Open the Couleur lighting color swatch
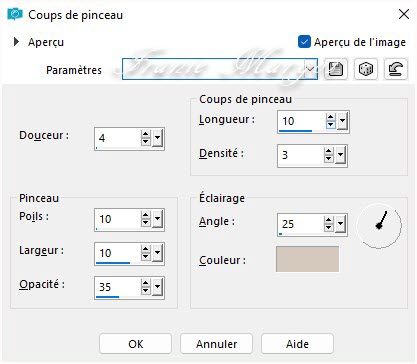 (x=307, y=259)
